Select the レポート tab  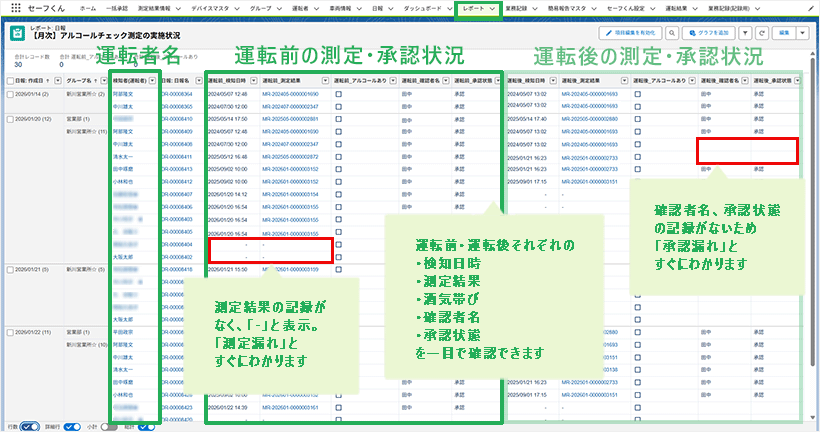[473, 8]
